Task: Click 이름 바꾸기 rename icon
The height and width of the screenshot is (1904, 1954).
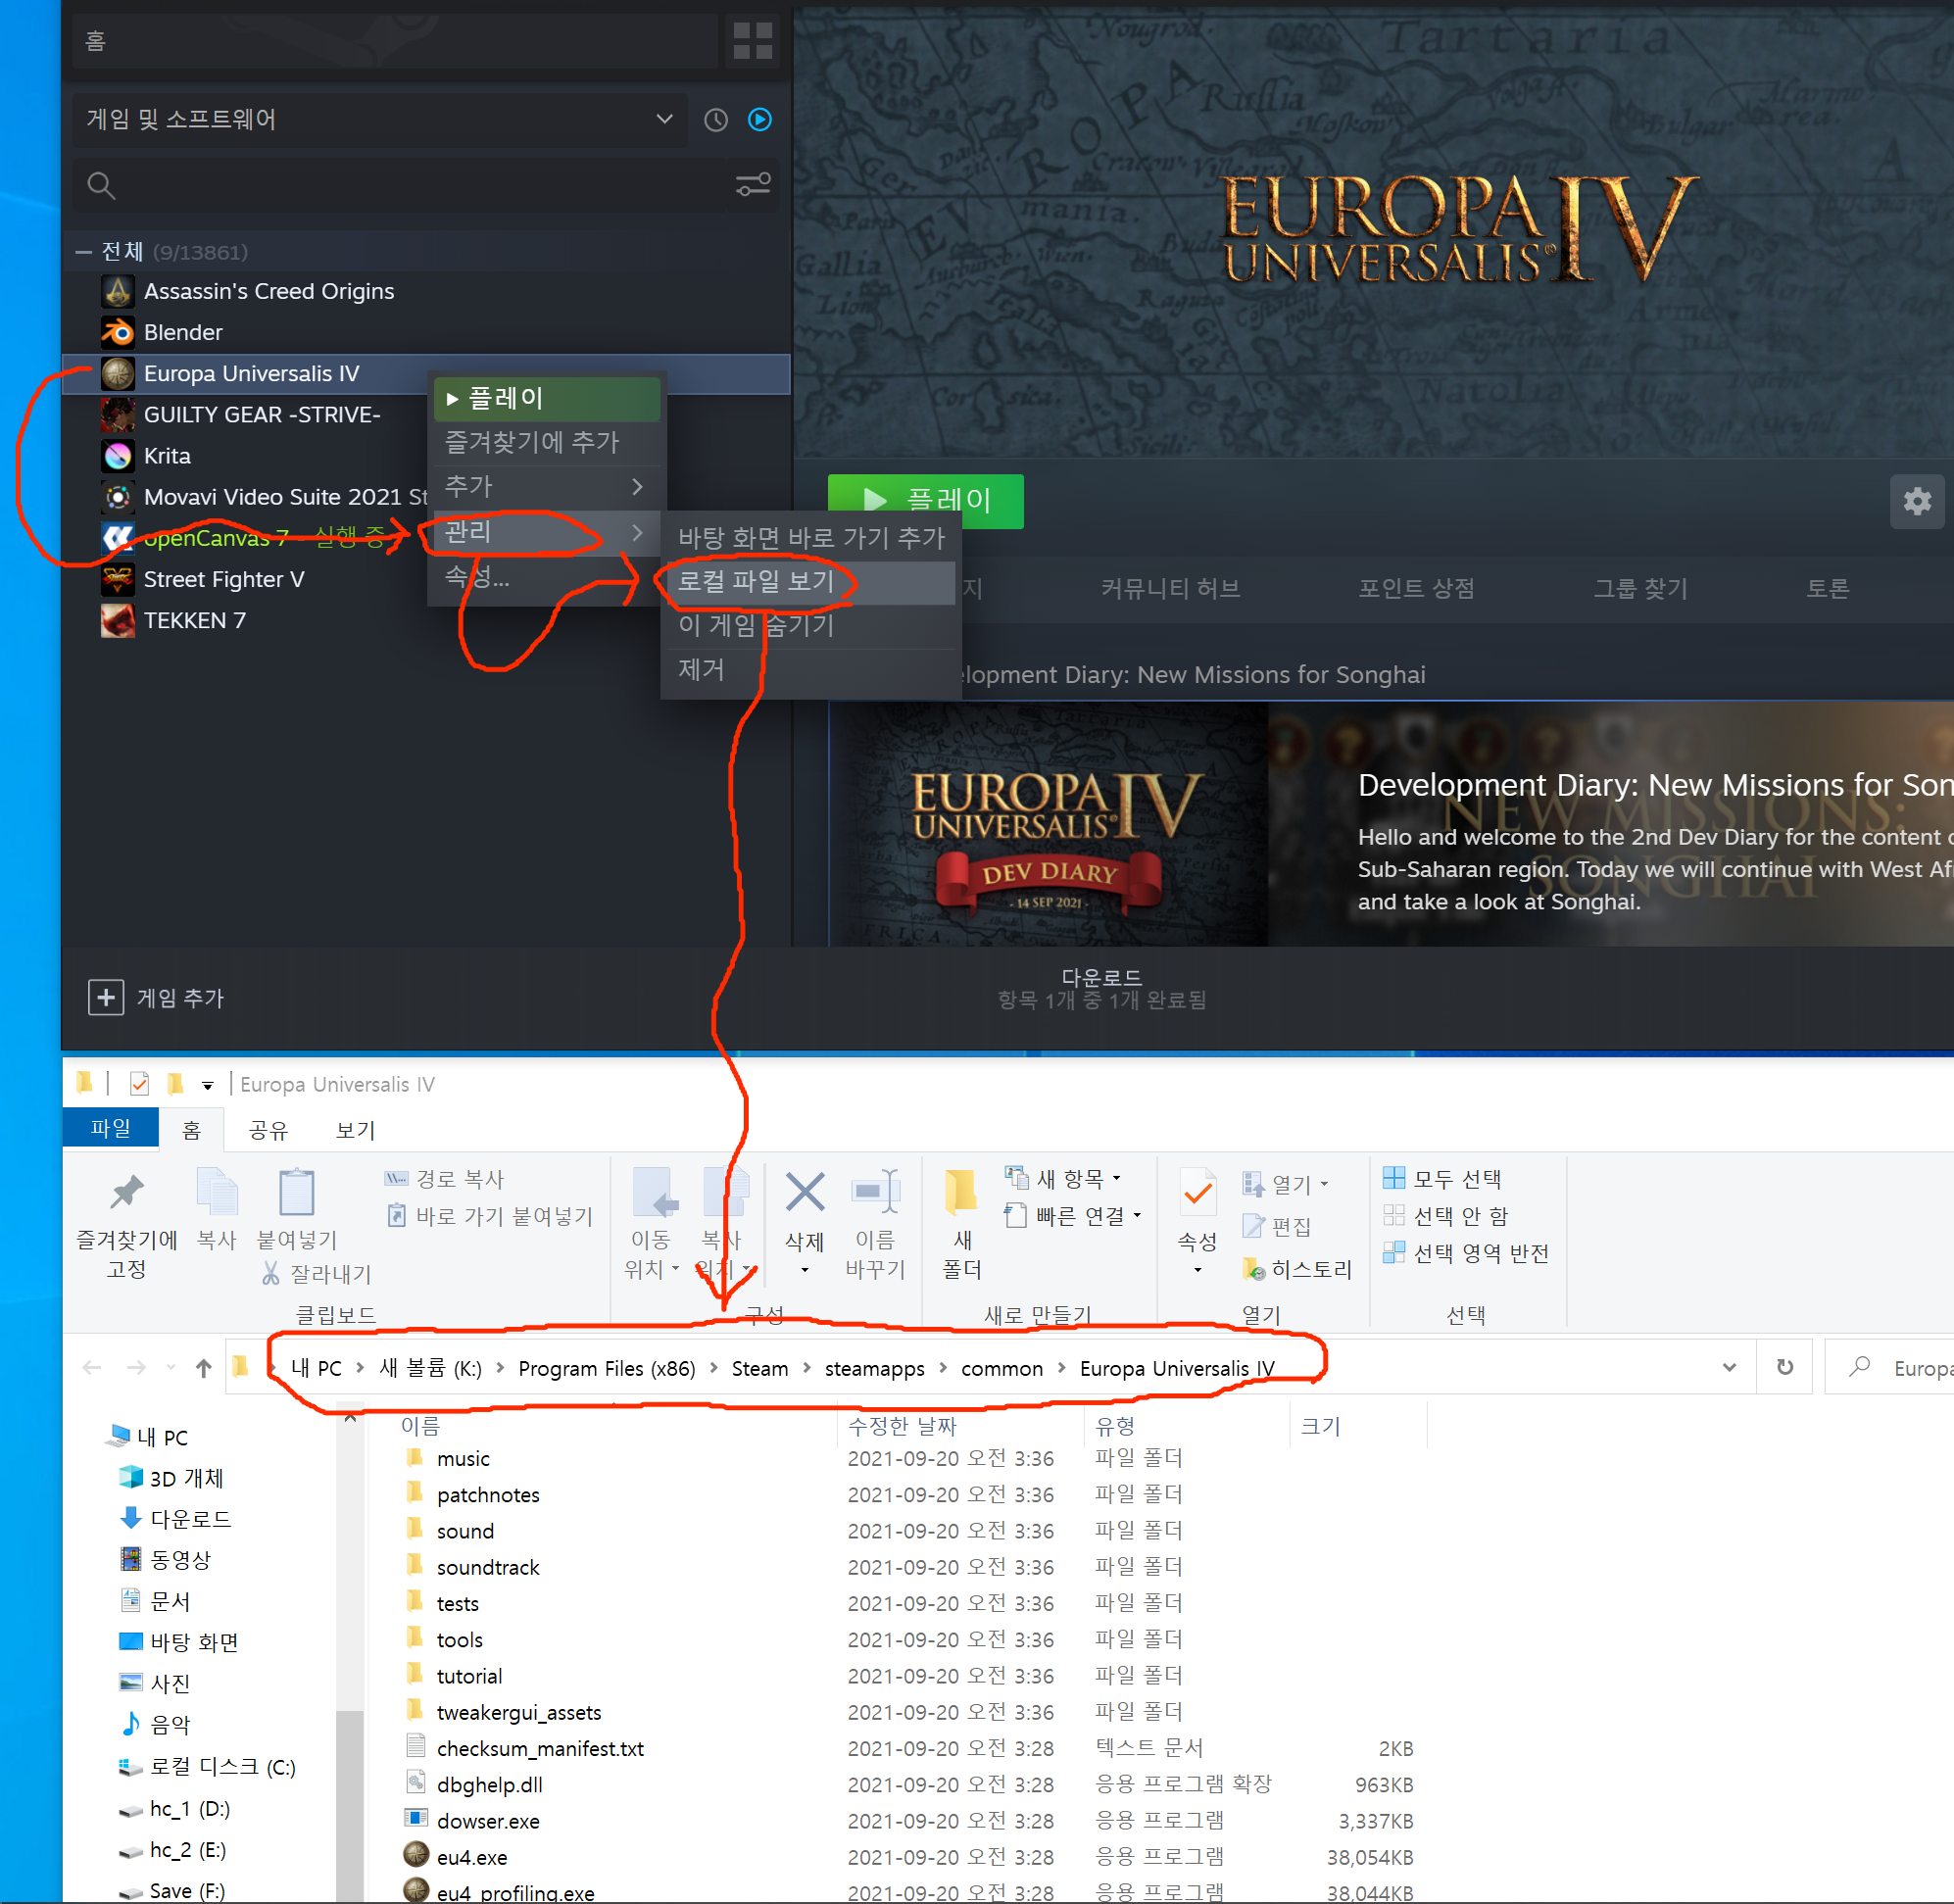Action: click(x=875, y=1191)
